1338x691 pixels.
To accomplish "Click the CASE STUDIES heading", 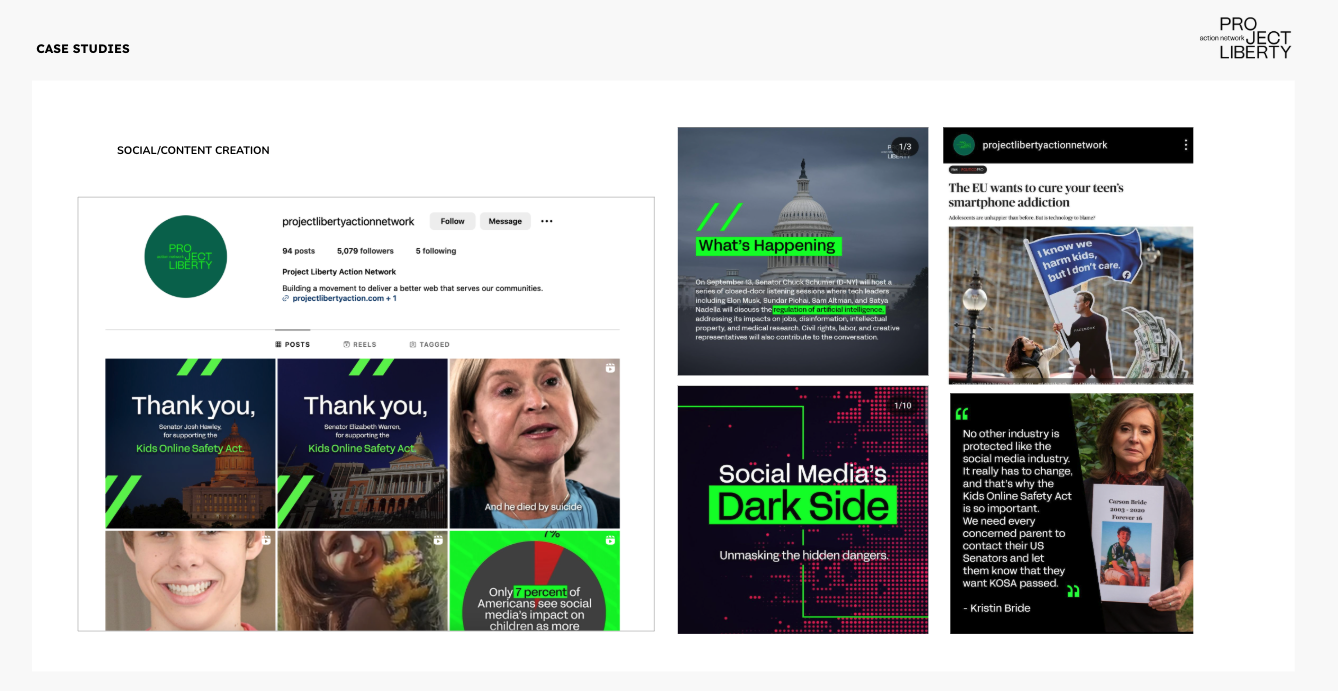I will pyautogui.click(x=83, y=49).
